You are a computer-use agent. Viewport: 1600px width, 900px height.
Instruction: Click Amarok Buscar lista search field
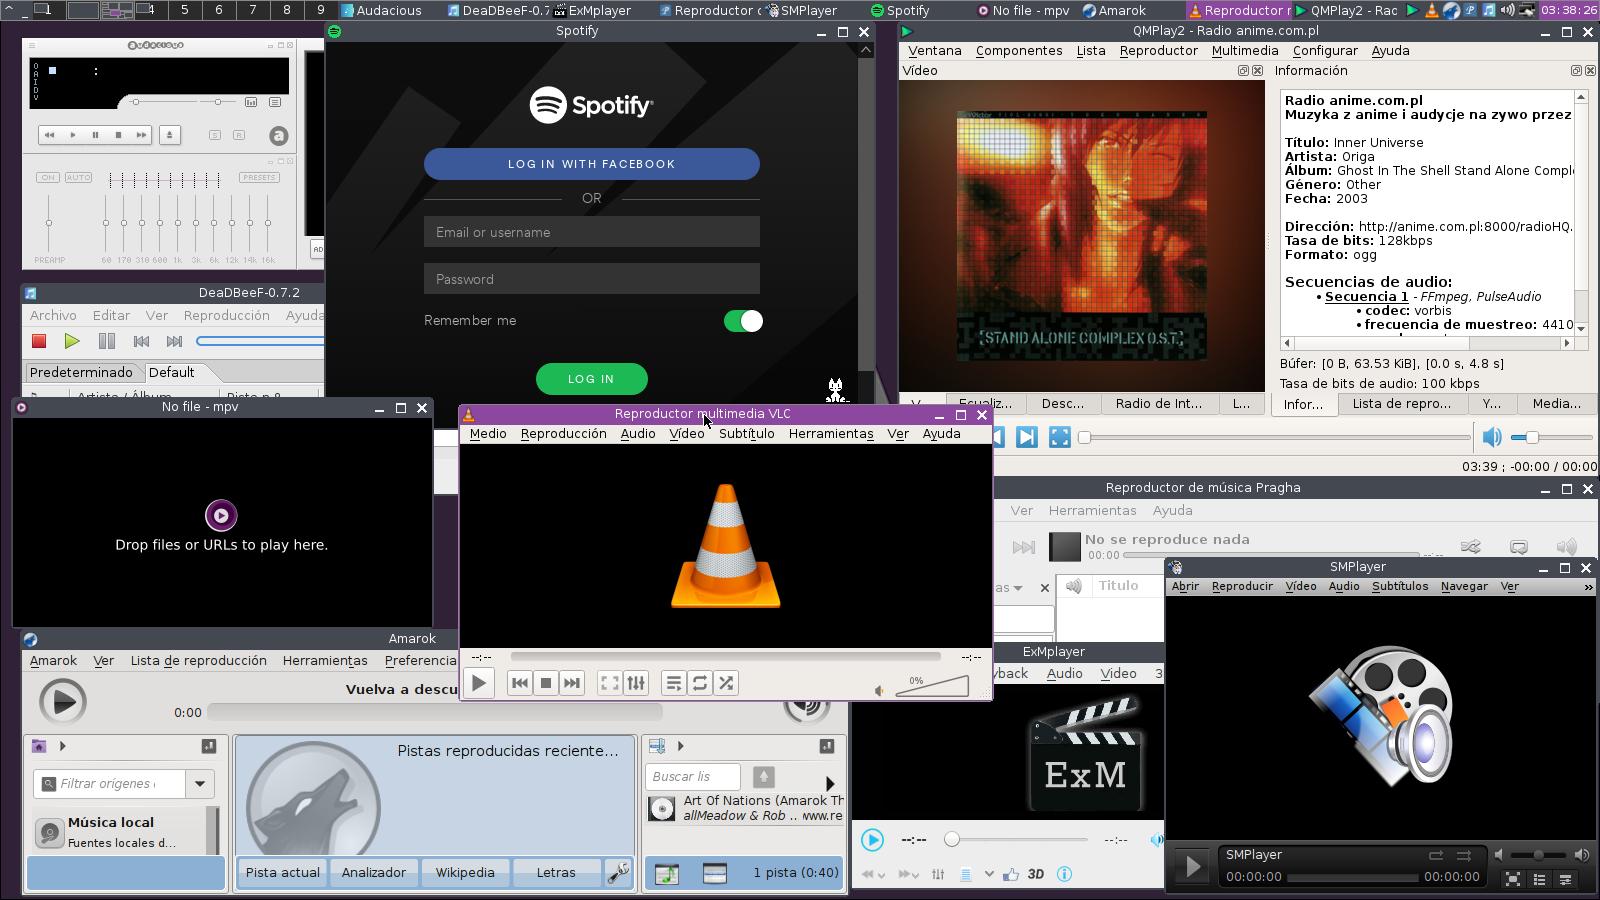[x=692, y=776]
